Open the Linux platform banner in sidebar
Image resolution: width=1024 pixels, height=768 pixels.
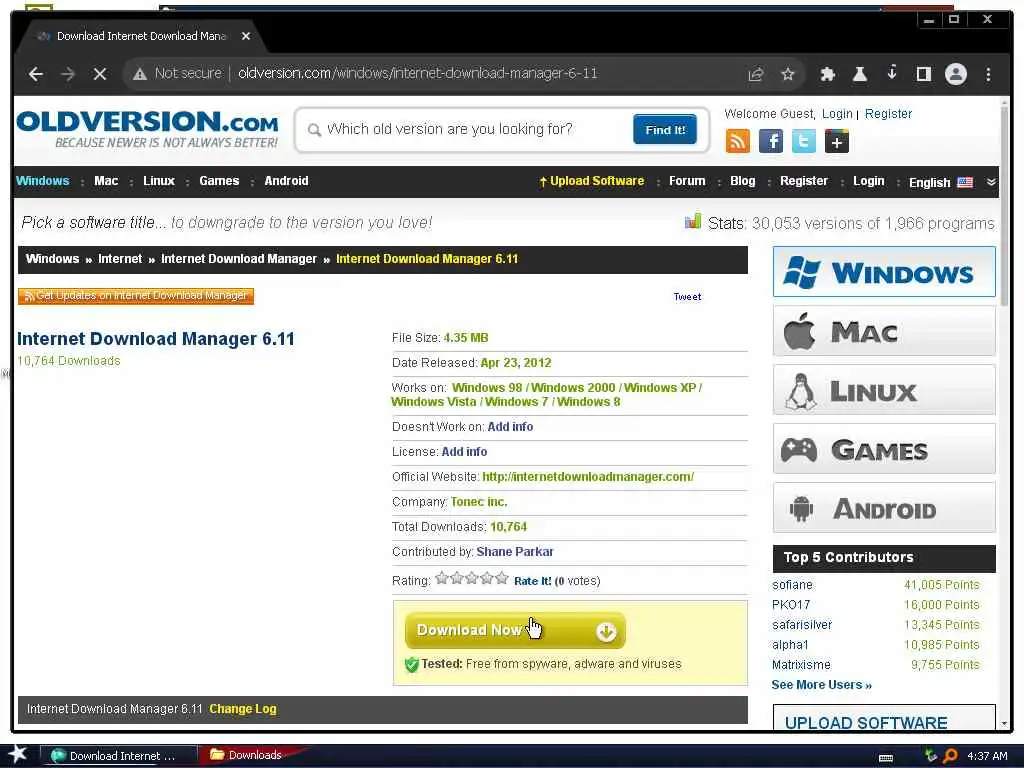[x=884, y=391]
